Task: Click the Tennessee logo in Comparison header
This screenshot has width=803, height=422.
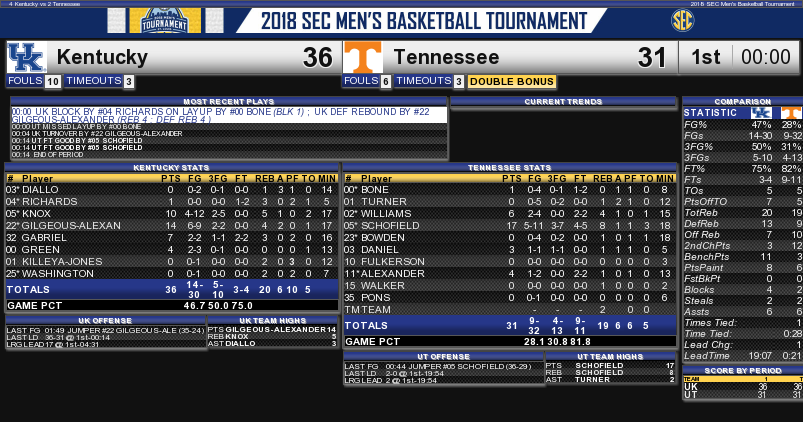Action: tap(791, 113)
